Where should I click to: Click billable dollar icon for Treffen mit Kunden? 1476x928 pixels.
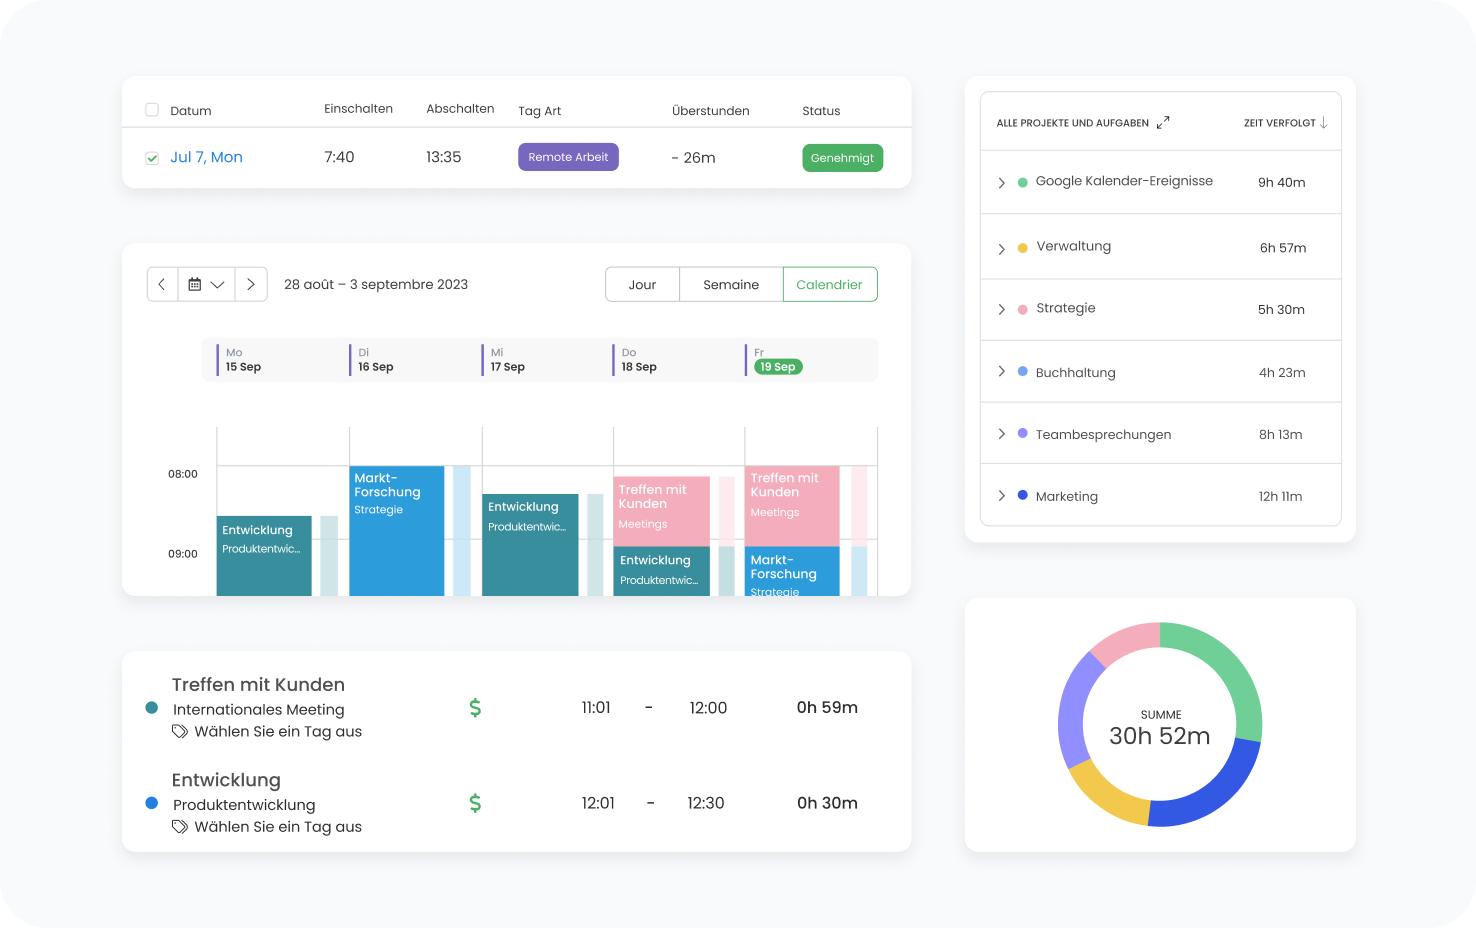tap(475, 708)
